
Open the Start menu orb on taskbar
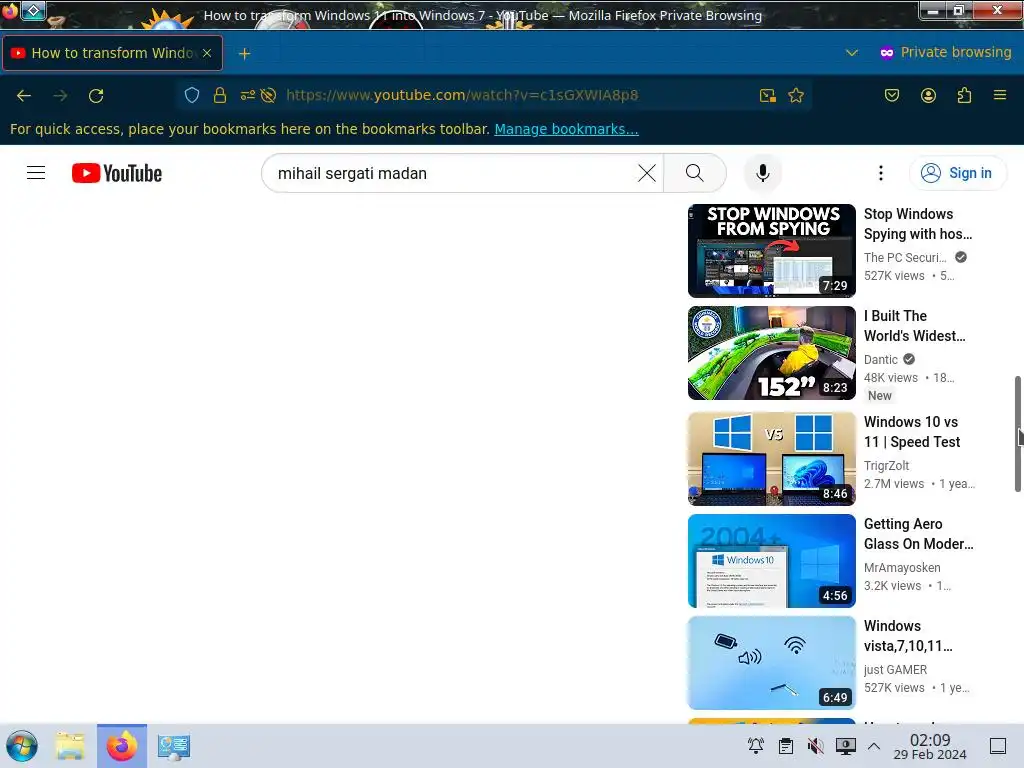pyautogui.click(x=22, y=746)
